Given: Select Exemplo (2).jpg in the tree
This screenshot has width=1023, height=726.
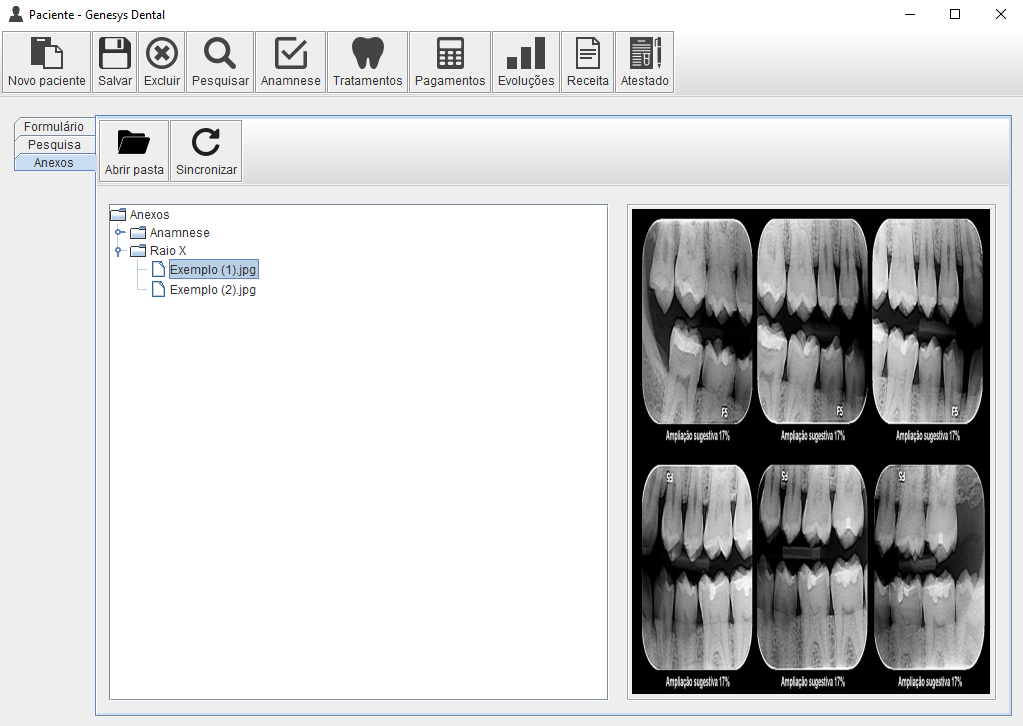Looking at the screenshot, I should (212, 290).
